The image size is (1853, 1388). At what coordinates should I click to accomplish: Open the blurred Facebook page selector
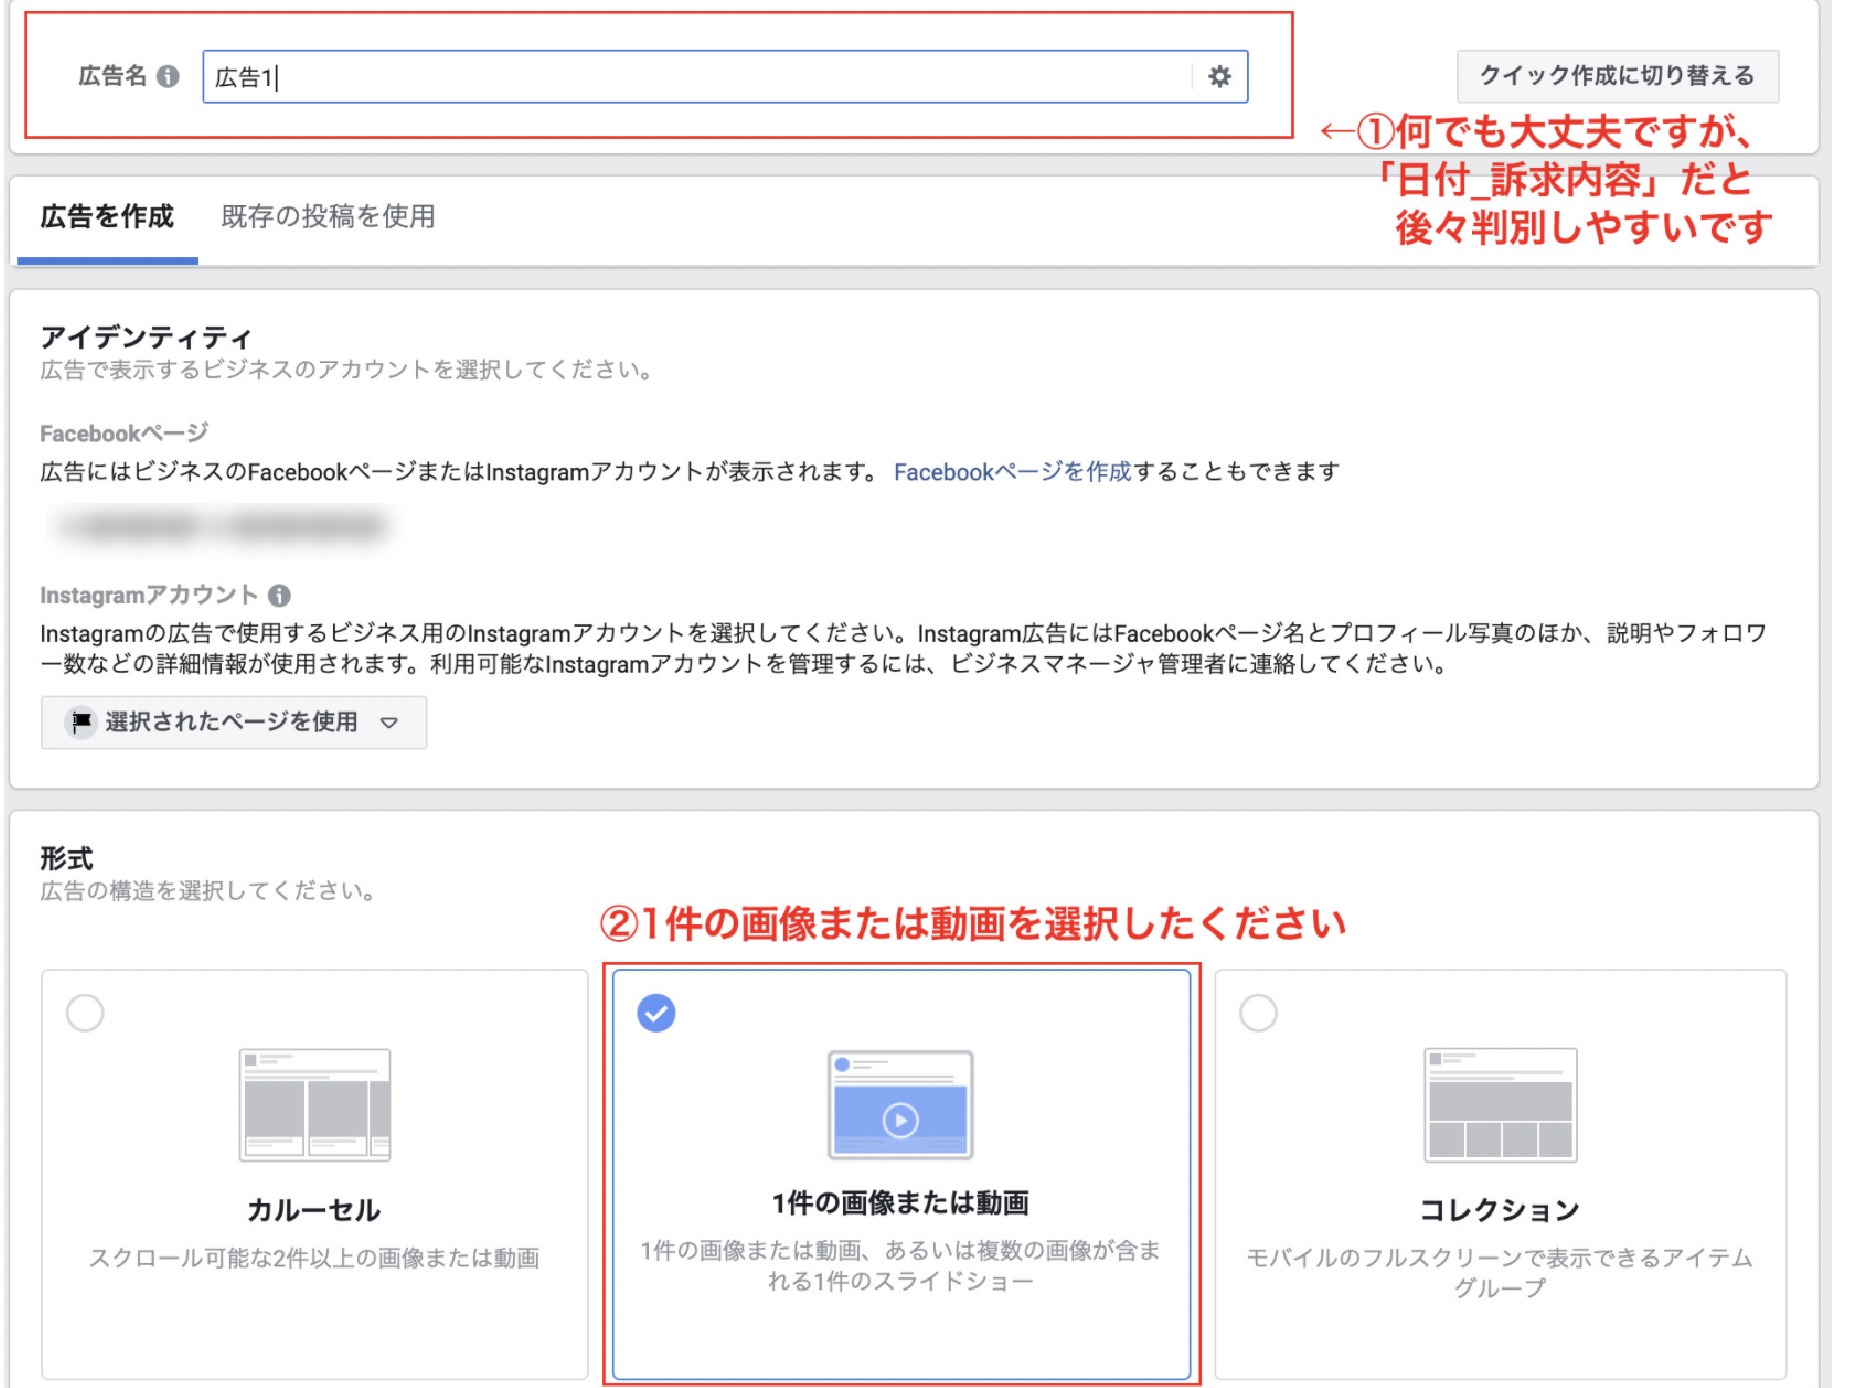pyautogui.click(x=222, y=525)
